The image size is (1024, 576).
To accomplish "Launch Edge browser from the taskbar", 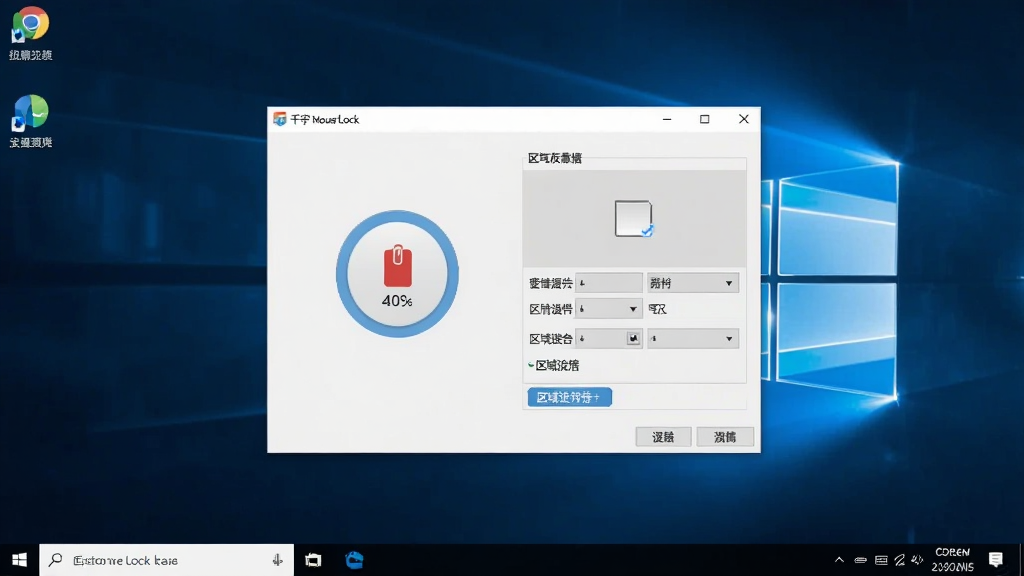I will tap(354, 560).
